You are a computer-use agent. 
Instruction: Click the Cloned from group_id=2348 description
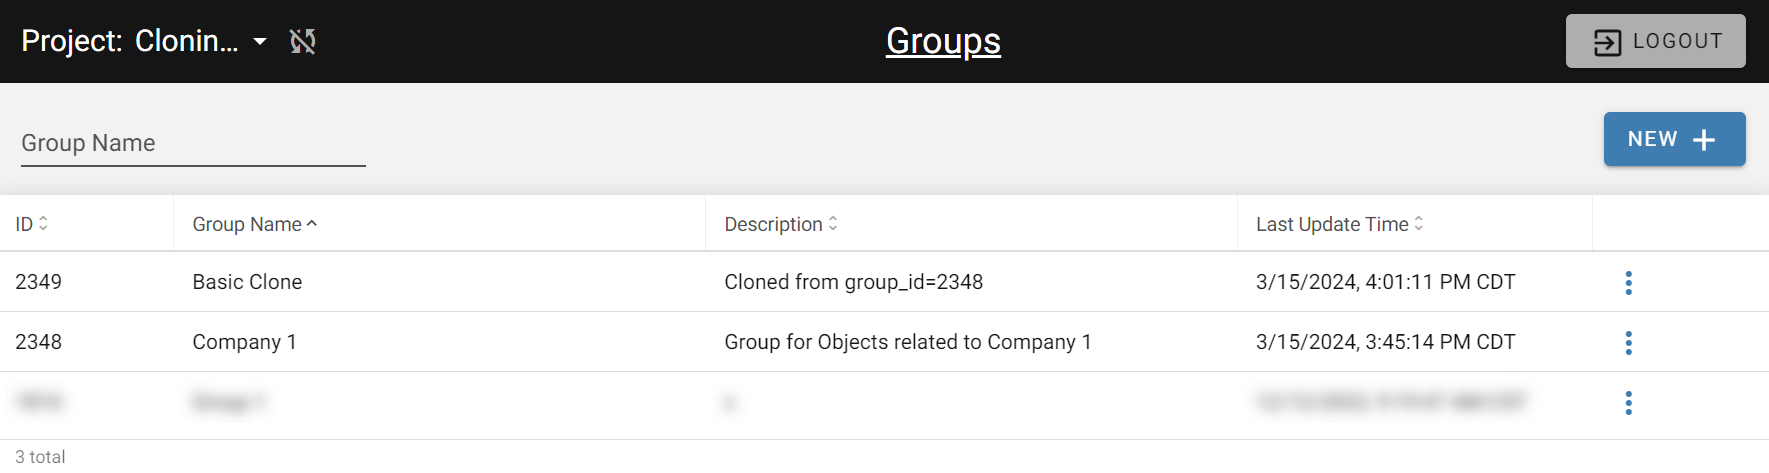point(853,282)
